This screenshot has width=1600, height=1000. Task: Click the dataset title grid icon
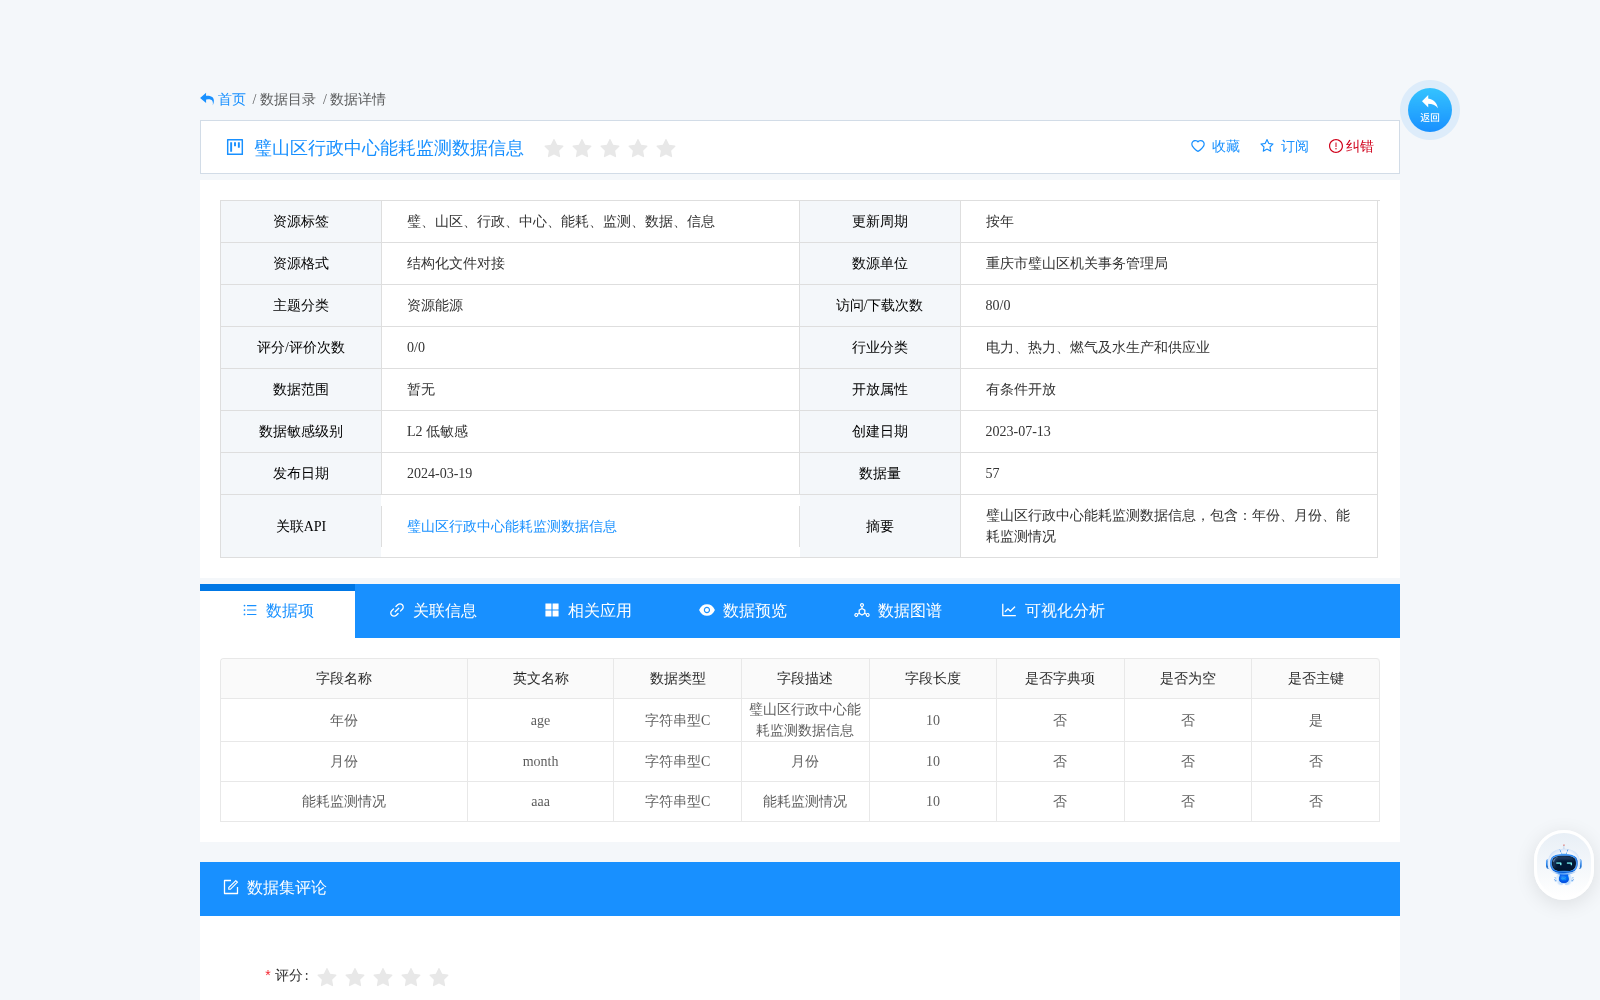pos(235,147)
